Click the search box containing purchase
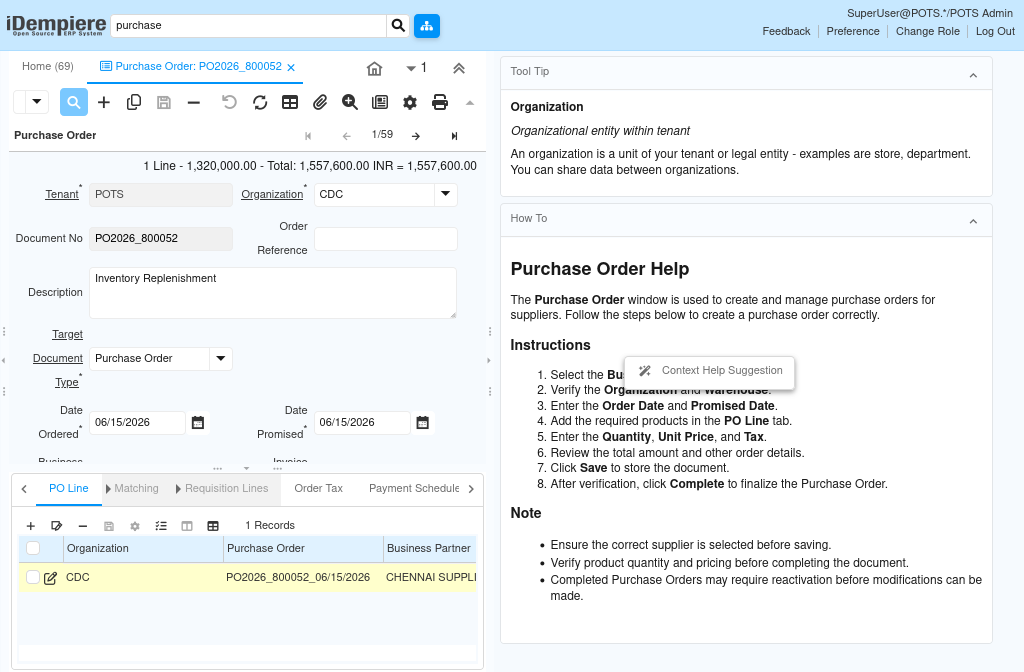 [x=248, y=25]
